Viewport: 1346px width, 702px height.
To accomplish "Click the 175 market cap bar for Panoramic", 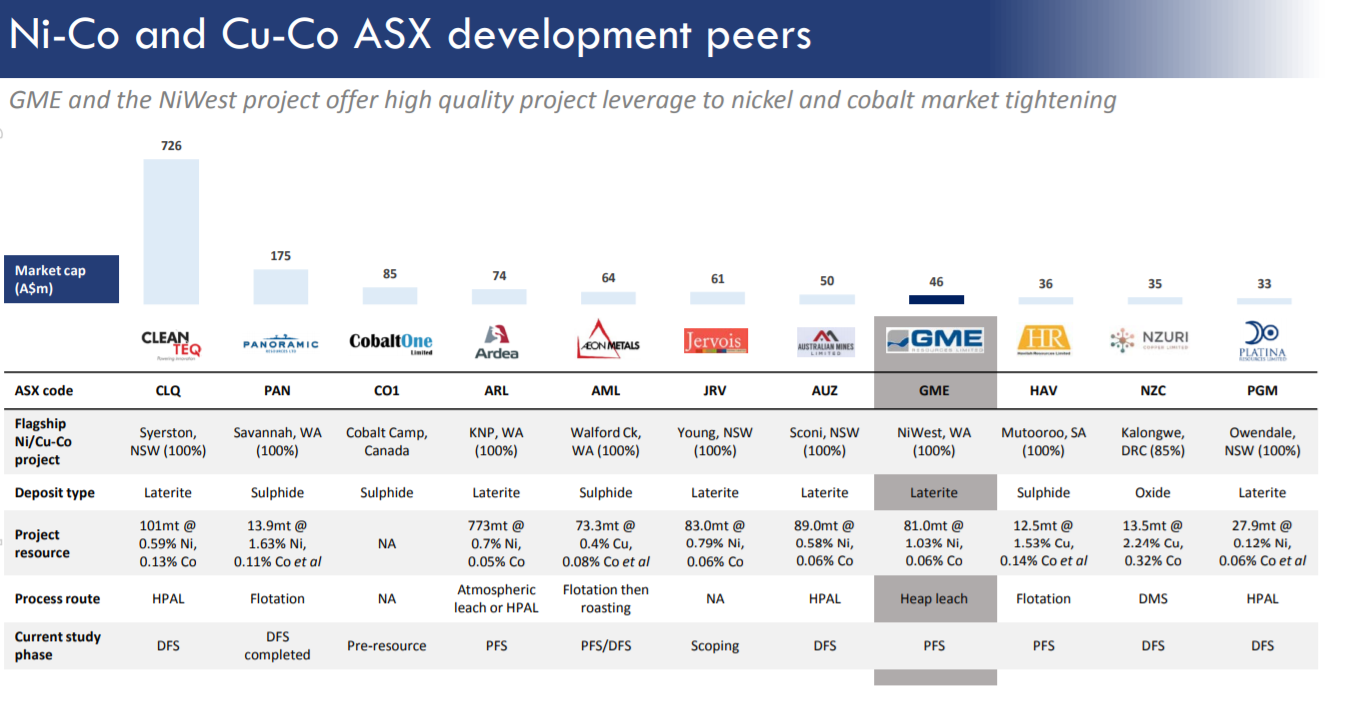I will (281, 286).
